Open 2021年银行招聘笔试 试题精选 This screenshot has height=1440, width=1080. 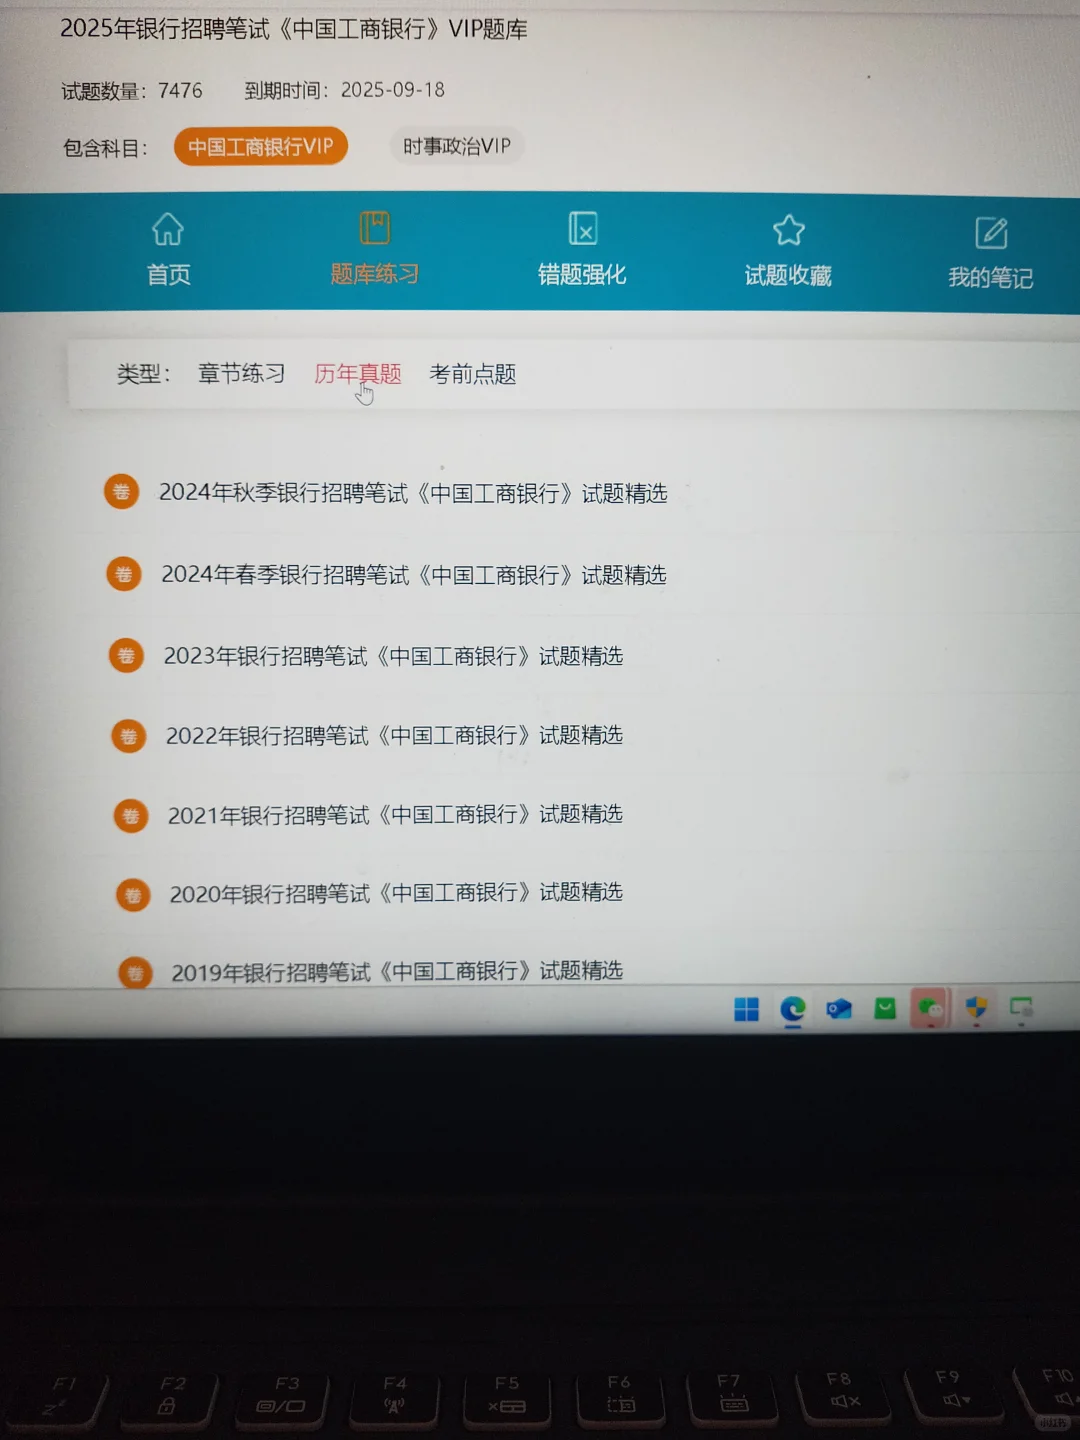[395, 815]
